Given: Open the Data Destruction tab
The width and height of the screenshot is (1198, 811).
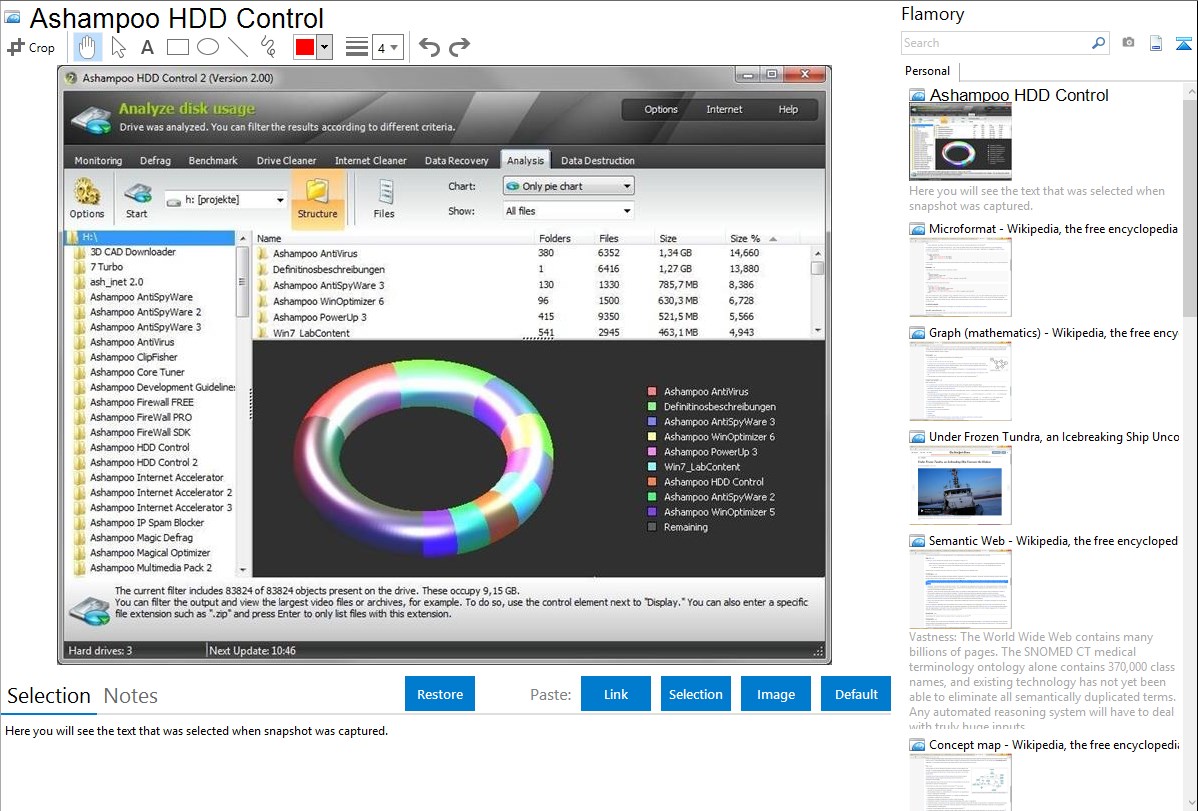Looking at the screenshot, I should pos(598,161).
